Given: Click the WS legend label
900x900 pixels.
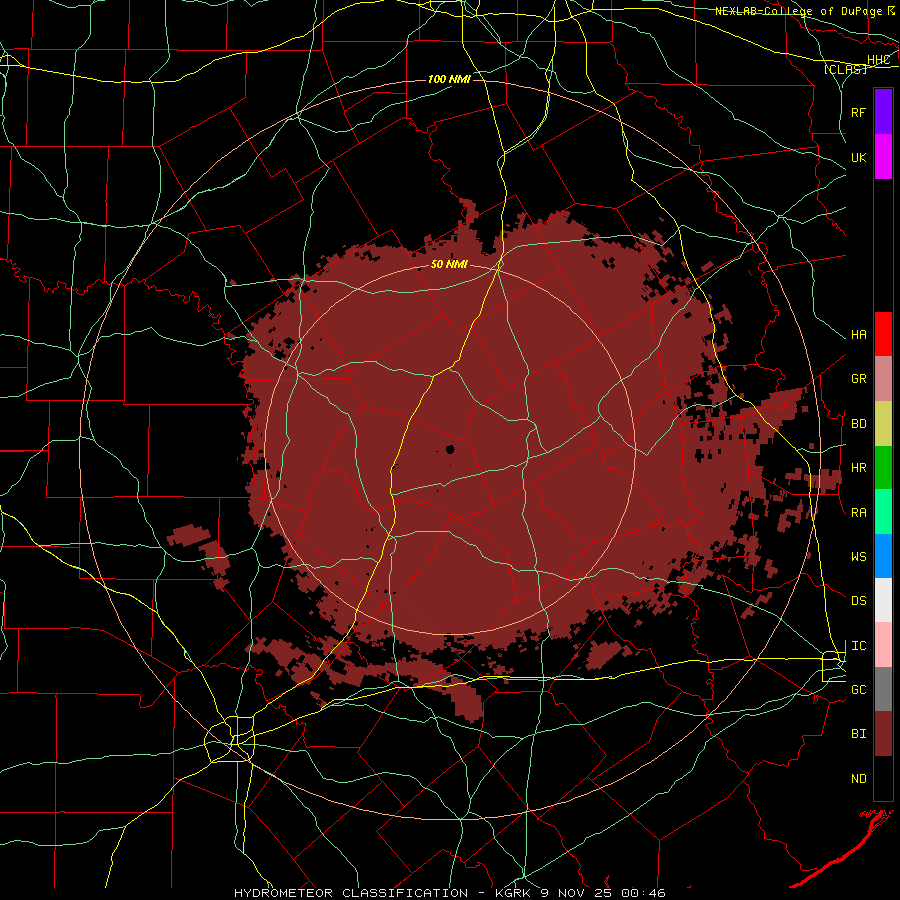Looking at the screenshot, I should click(859, 557).
